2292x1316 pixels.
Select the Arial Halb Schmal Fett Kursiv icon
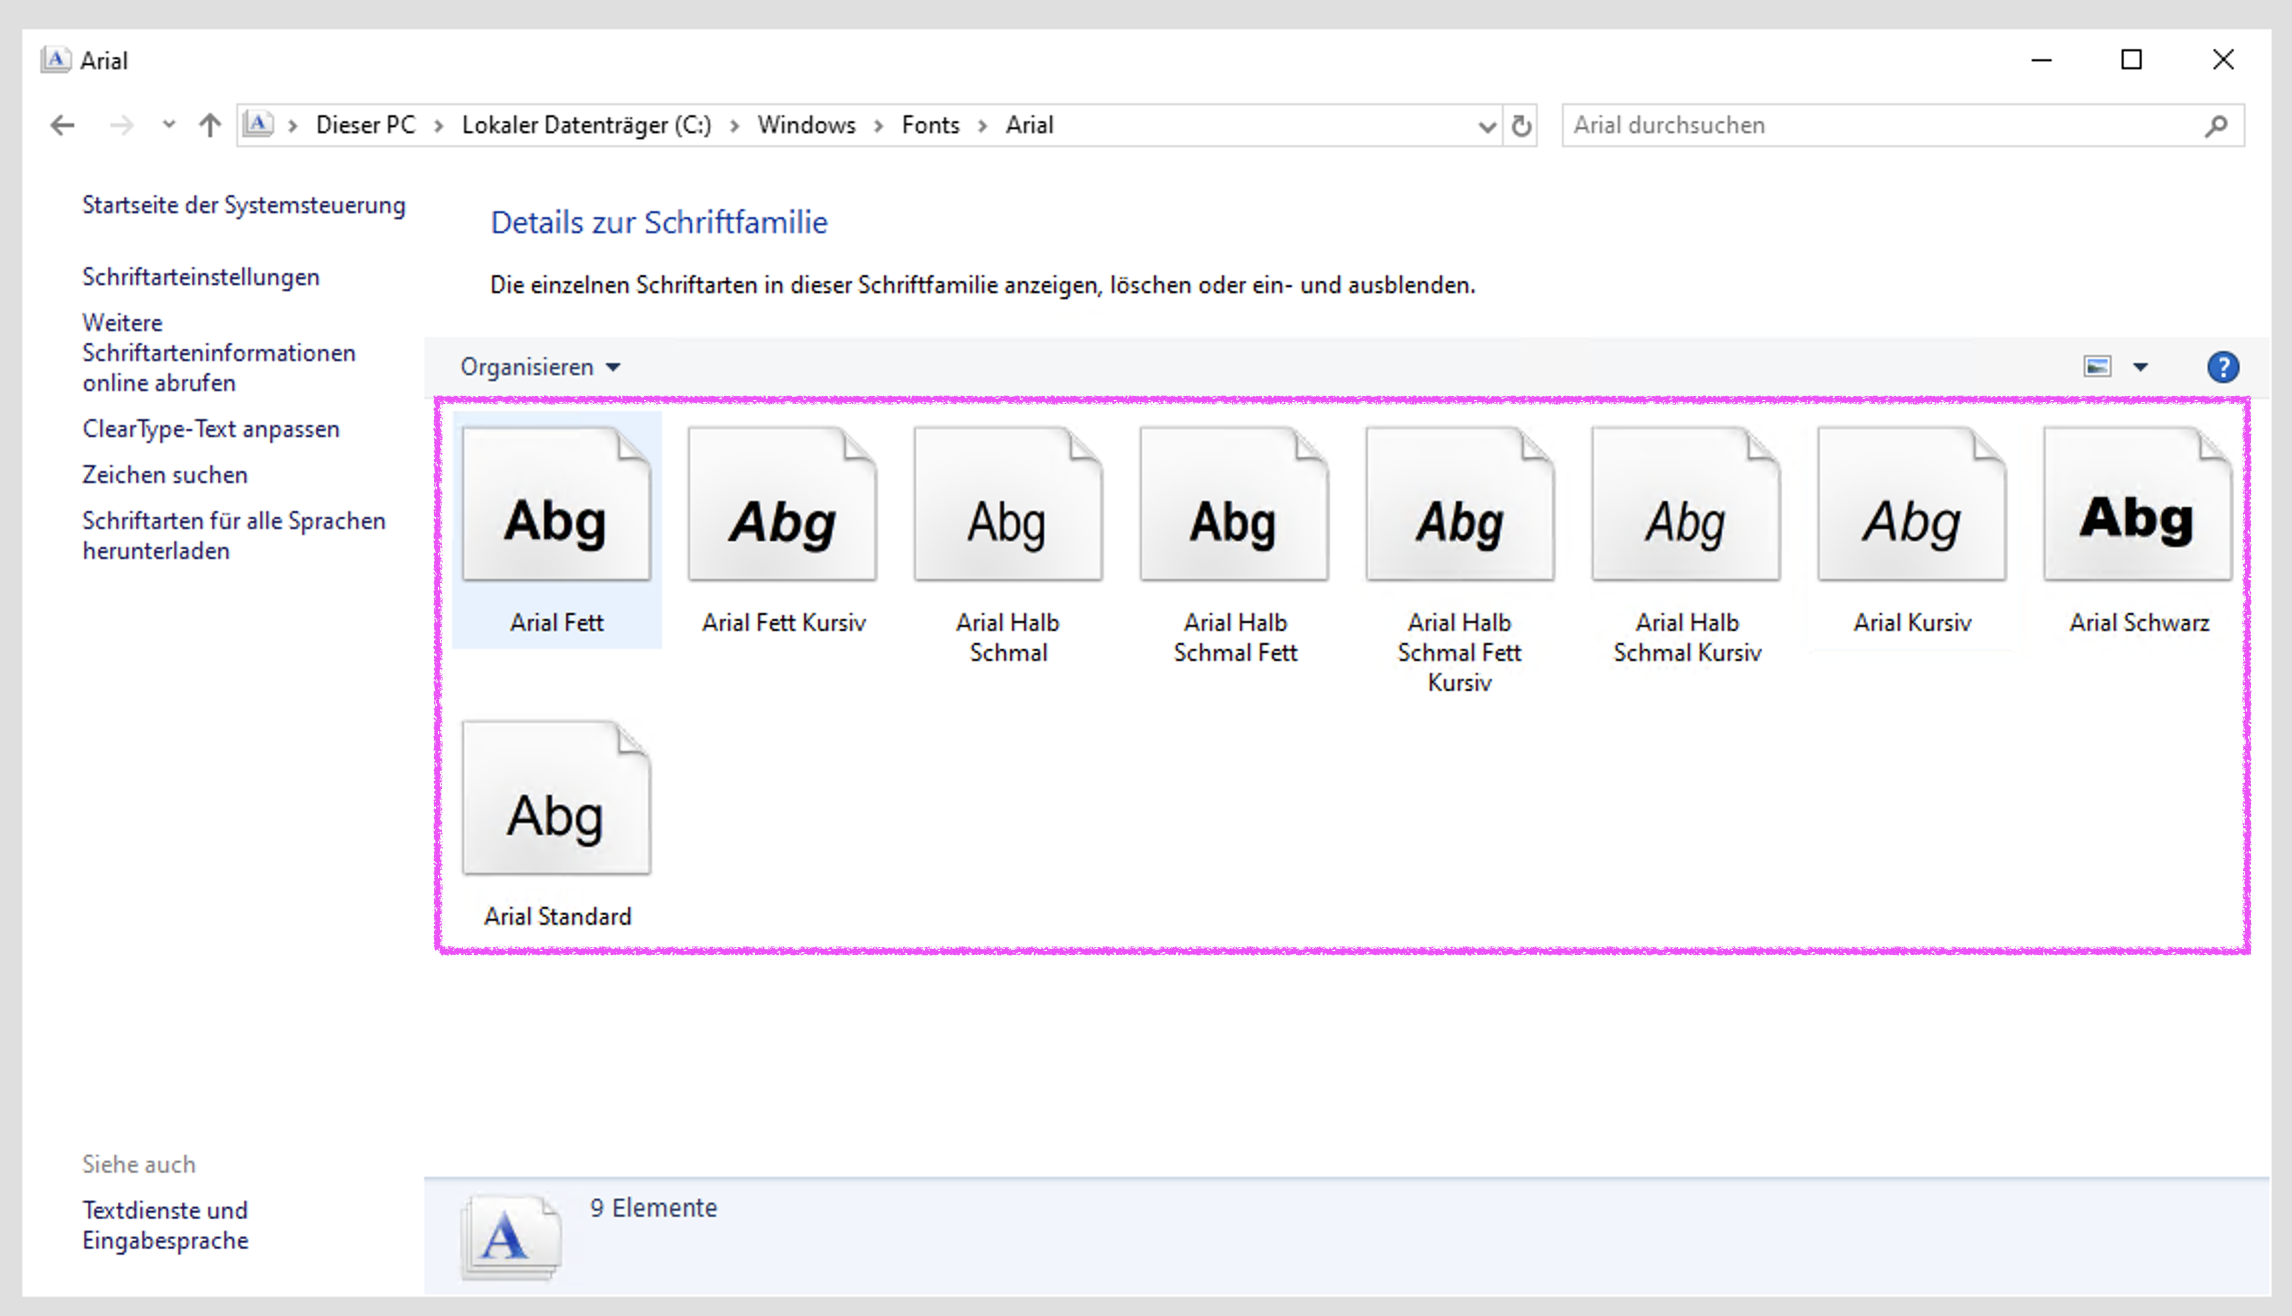coord(1460,504)
